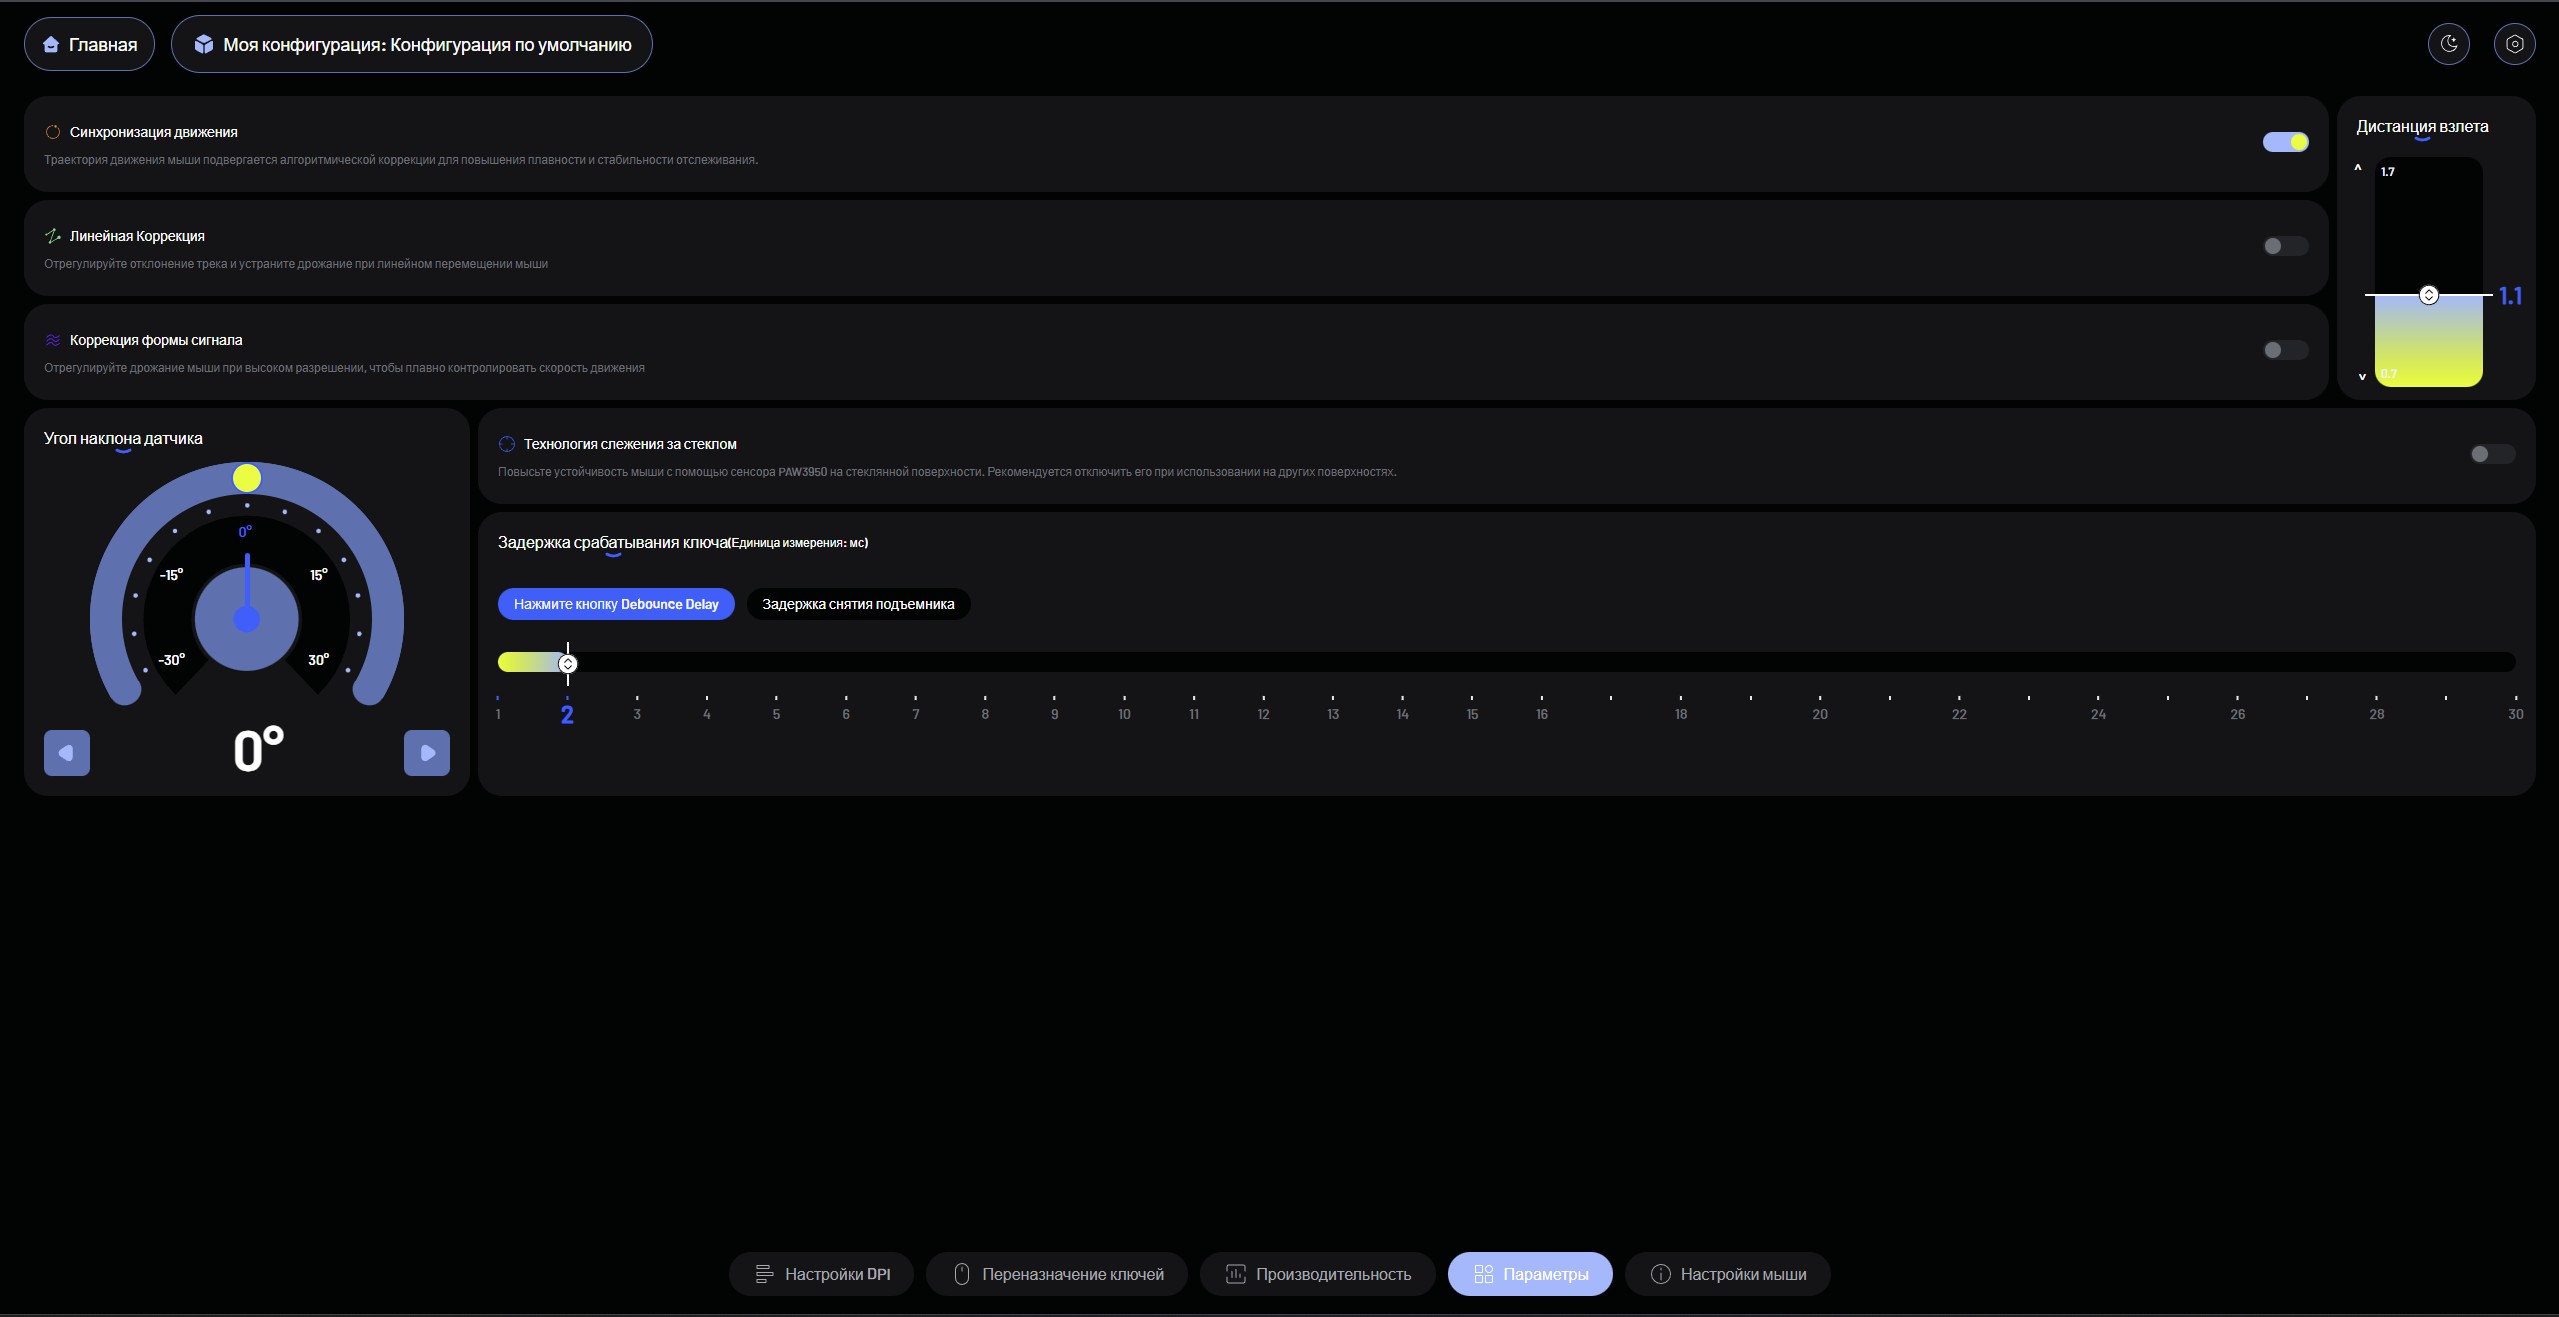
Task: Turn on Коррекция формы сигнала switch
Action: pos(2285,350)
